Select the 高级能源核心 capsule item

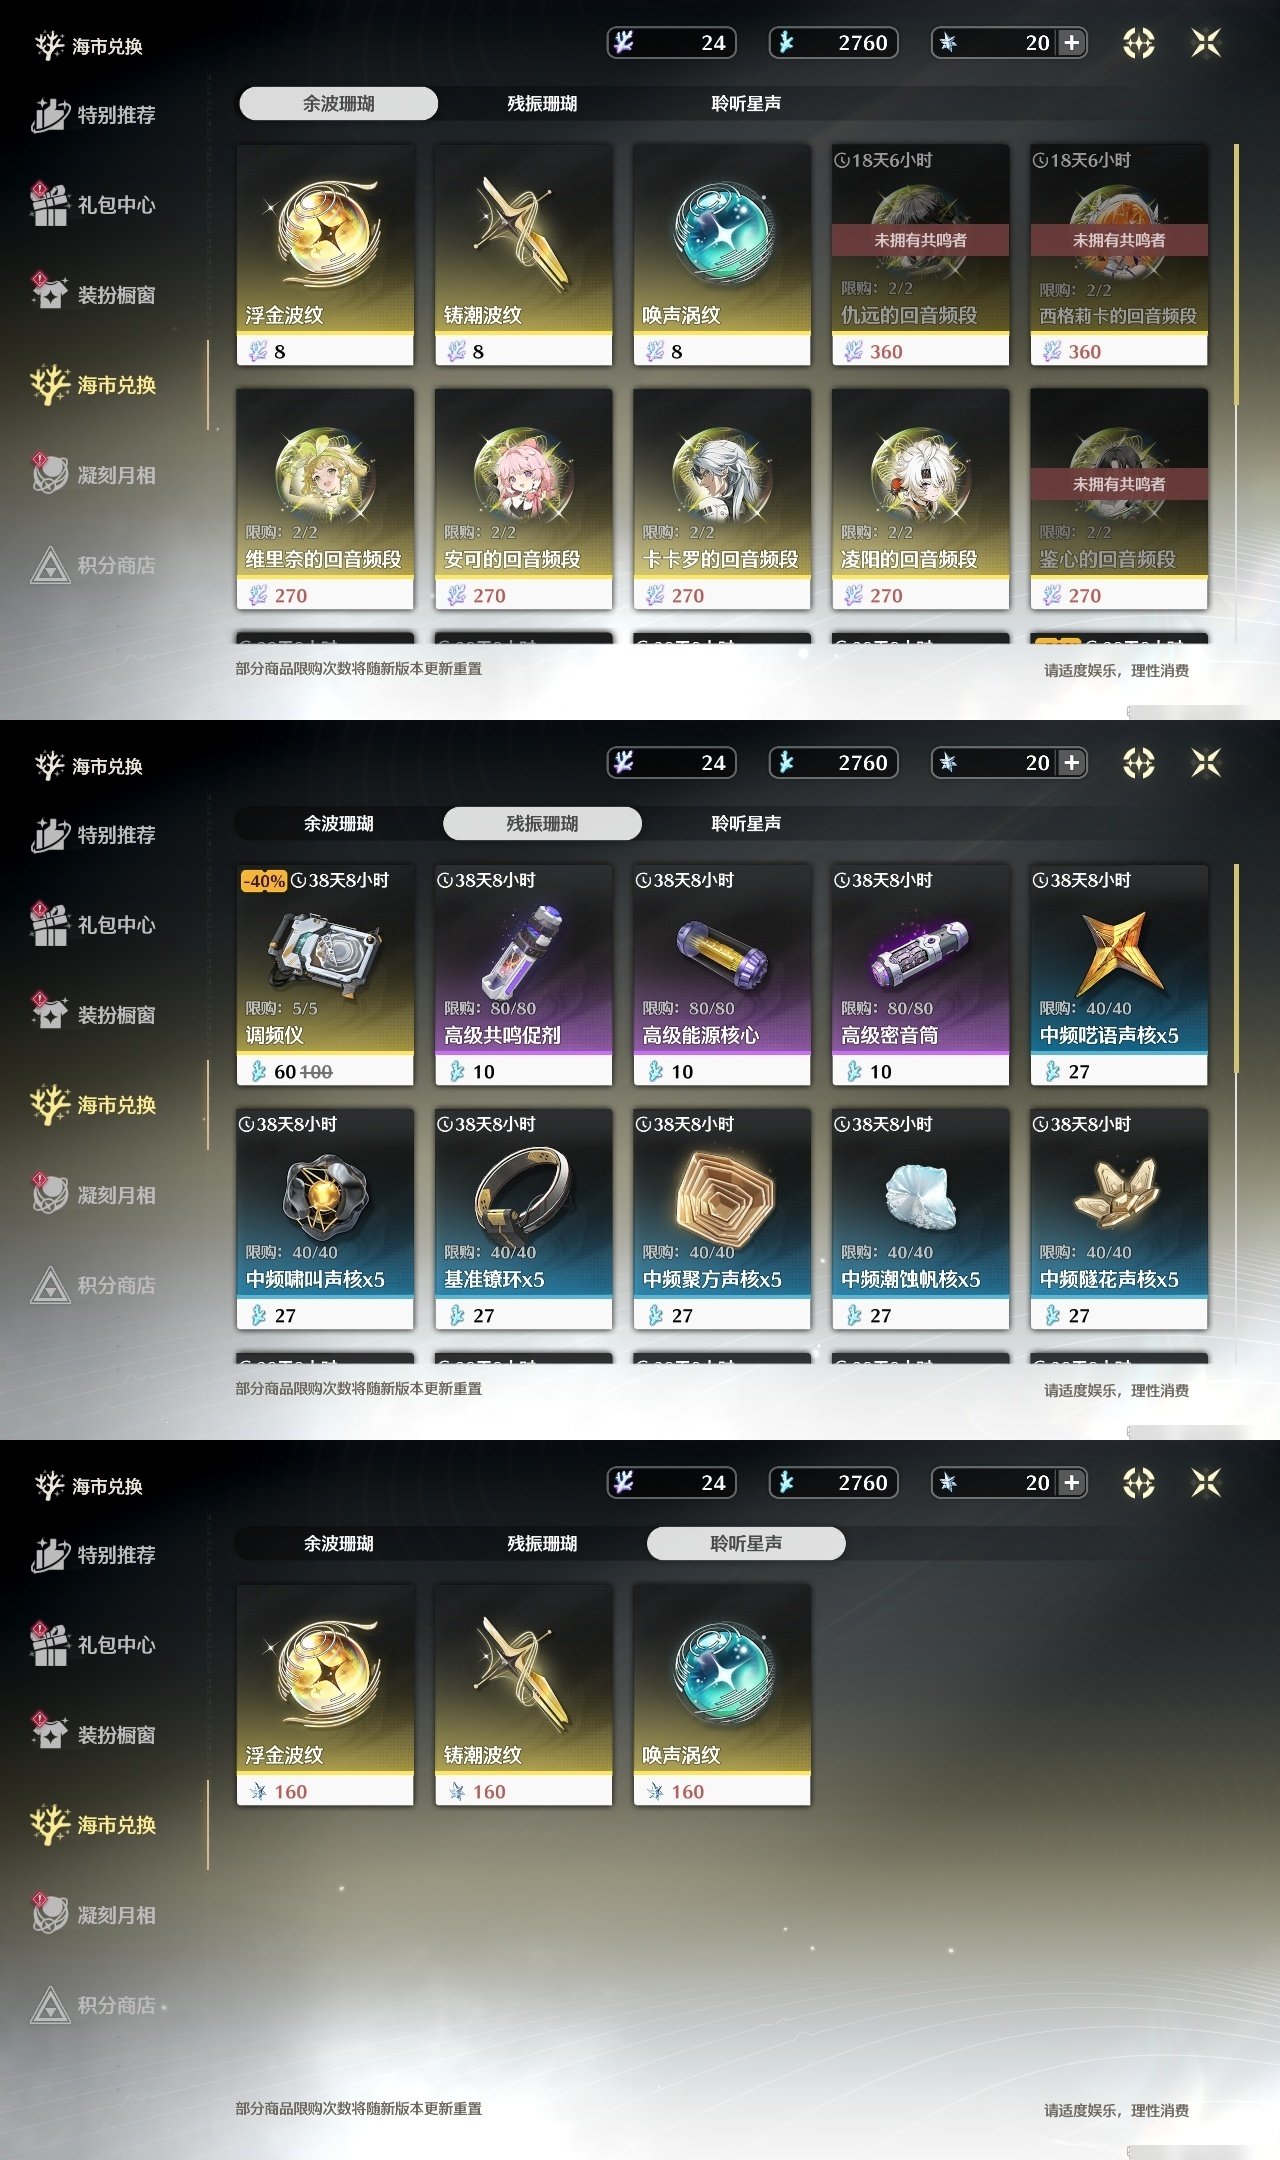tap(722, 975)
